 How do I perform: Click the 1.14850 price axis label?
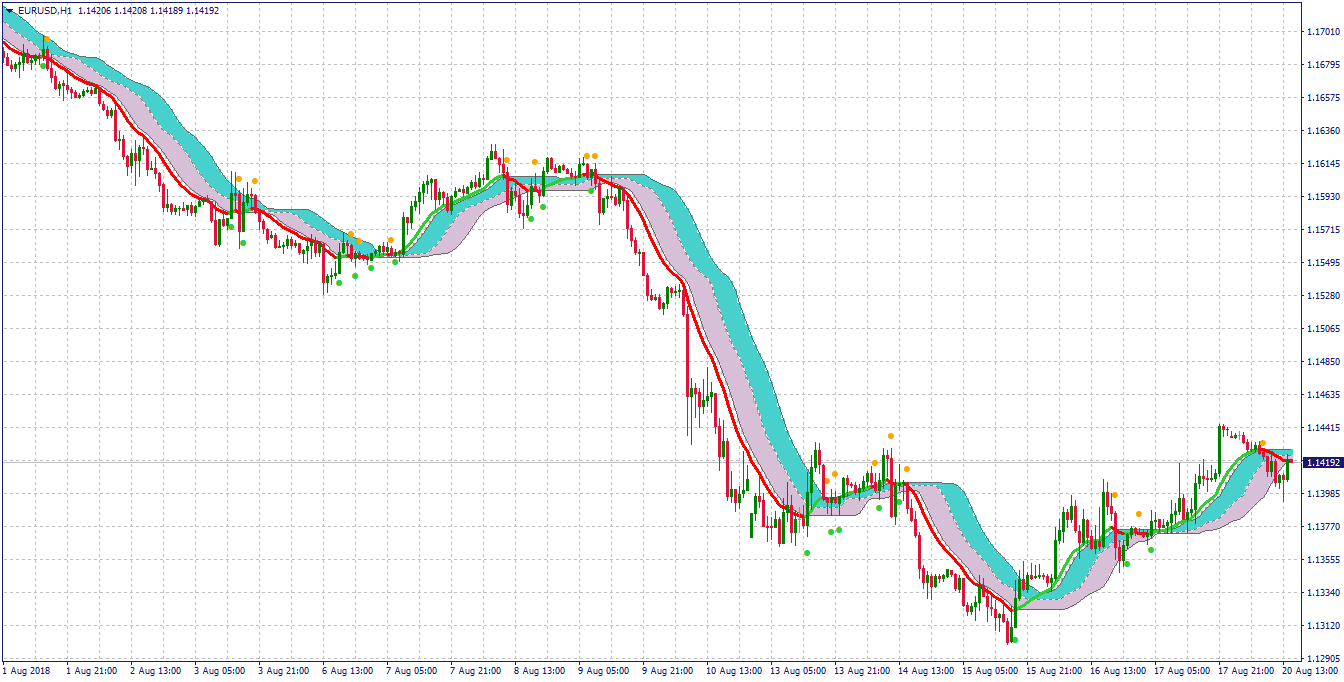click(x=1323, y=362)
